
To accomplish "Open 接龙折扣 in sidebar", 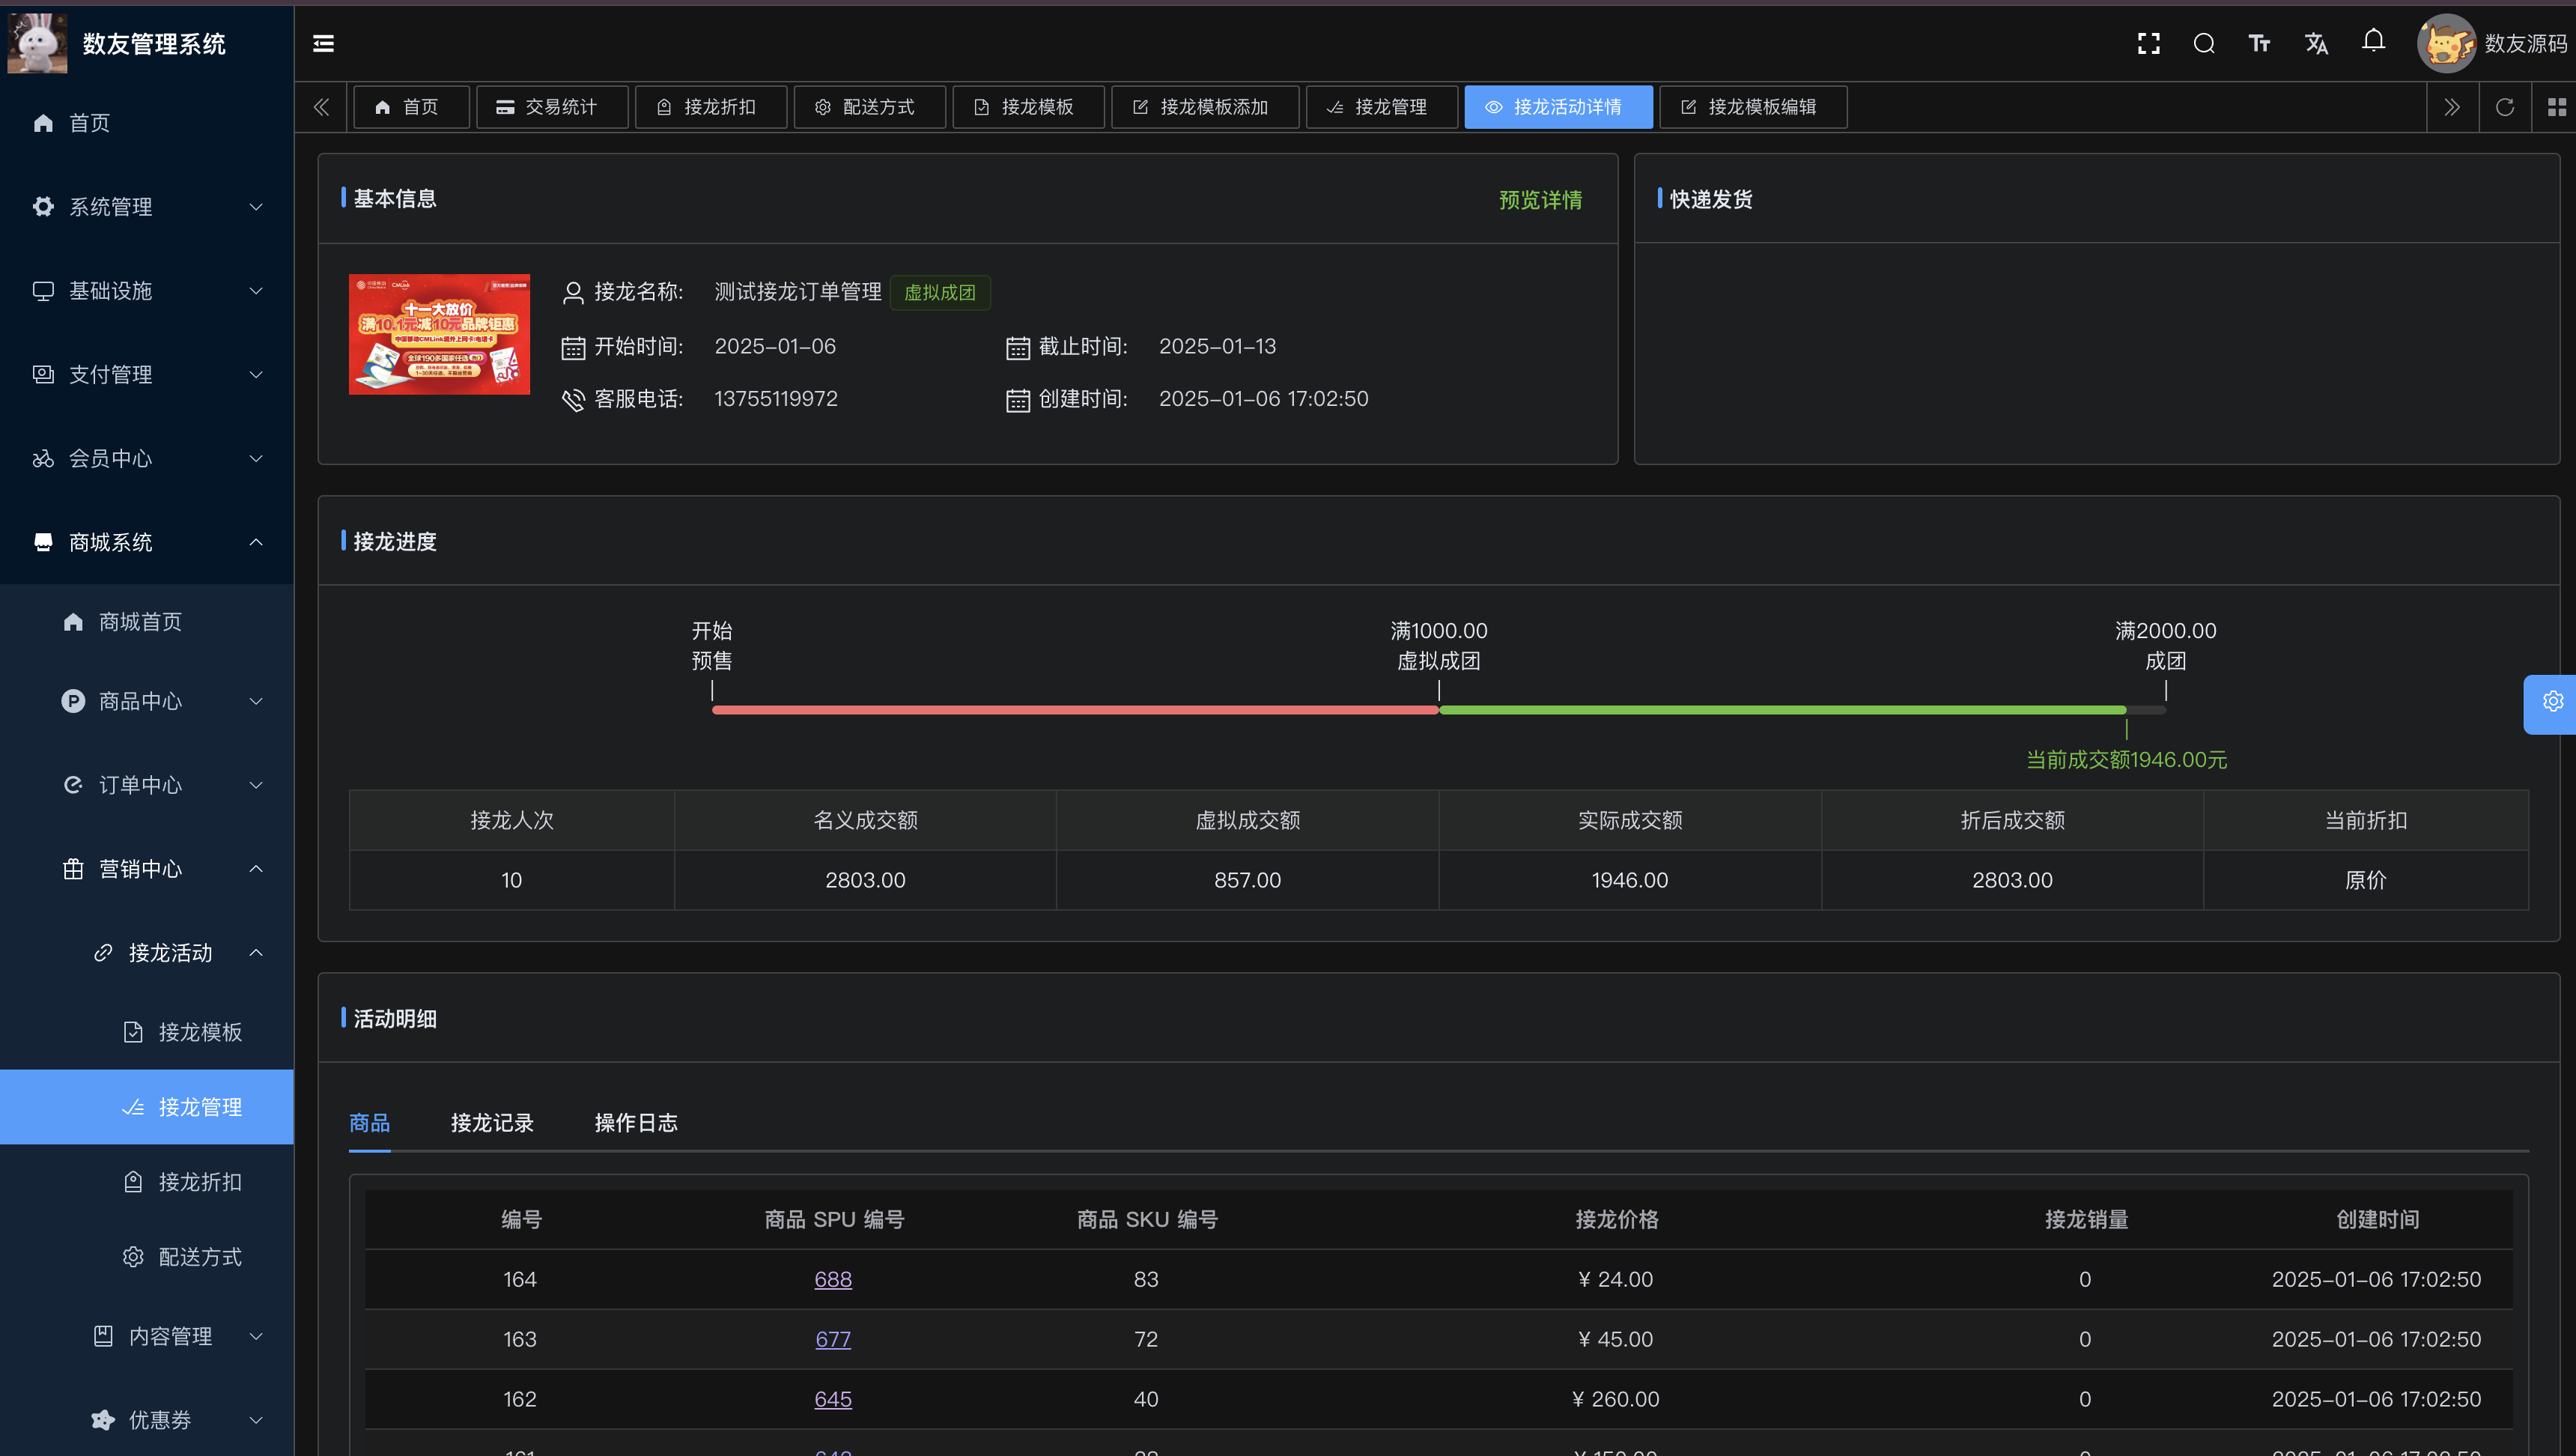I will coord(147,1182).
